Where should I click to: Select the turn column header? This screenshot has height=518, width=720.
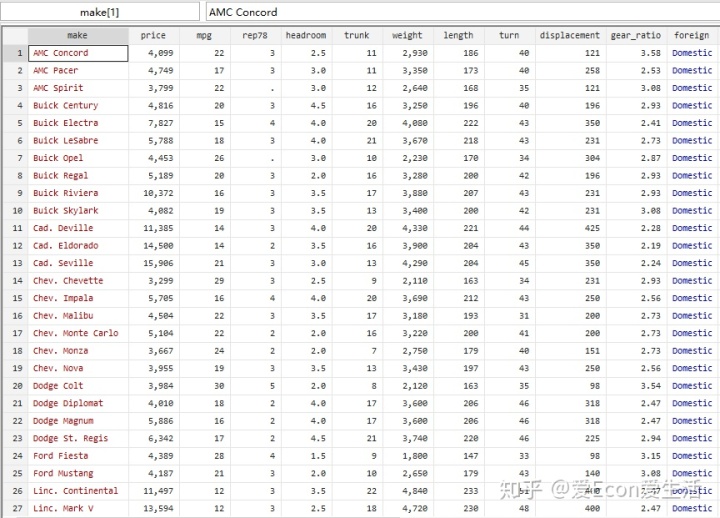click(x=510, y=35)
